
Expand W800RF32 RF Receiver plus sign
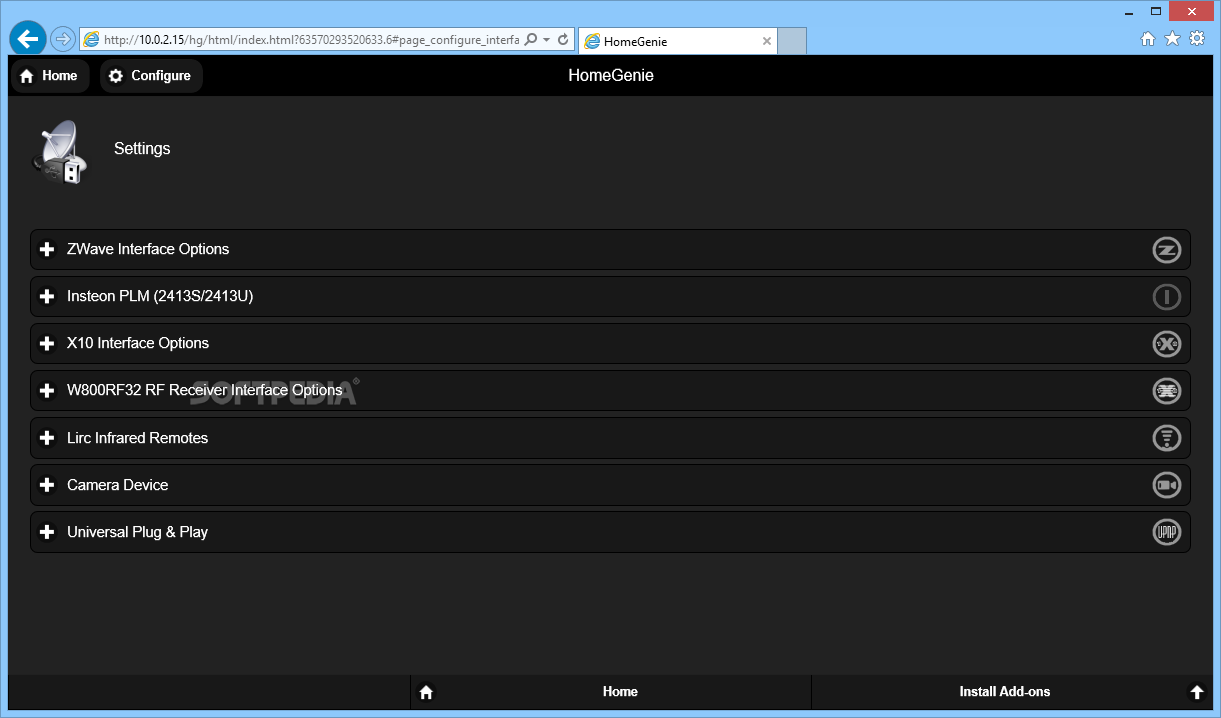coord(46,391)
